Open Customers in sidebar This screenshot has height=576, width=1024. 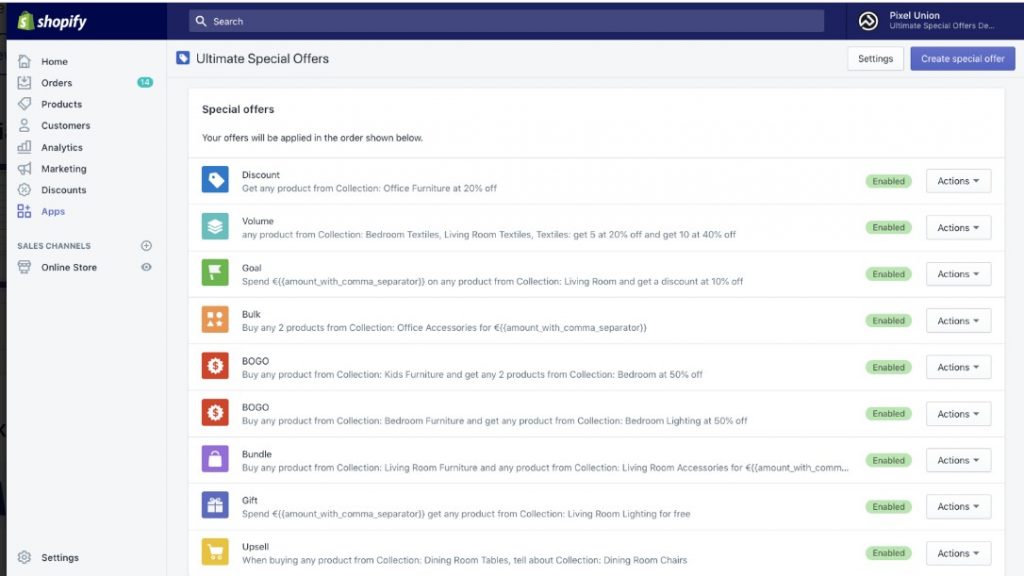click(65, 125)
